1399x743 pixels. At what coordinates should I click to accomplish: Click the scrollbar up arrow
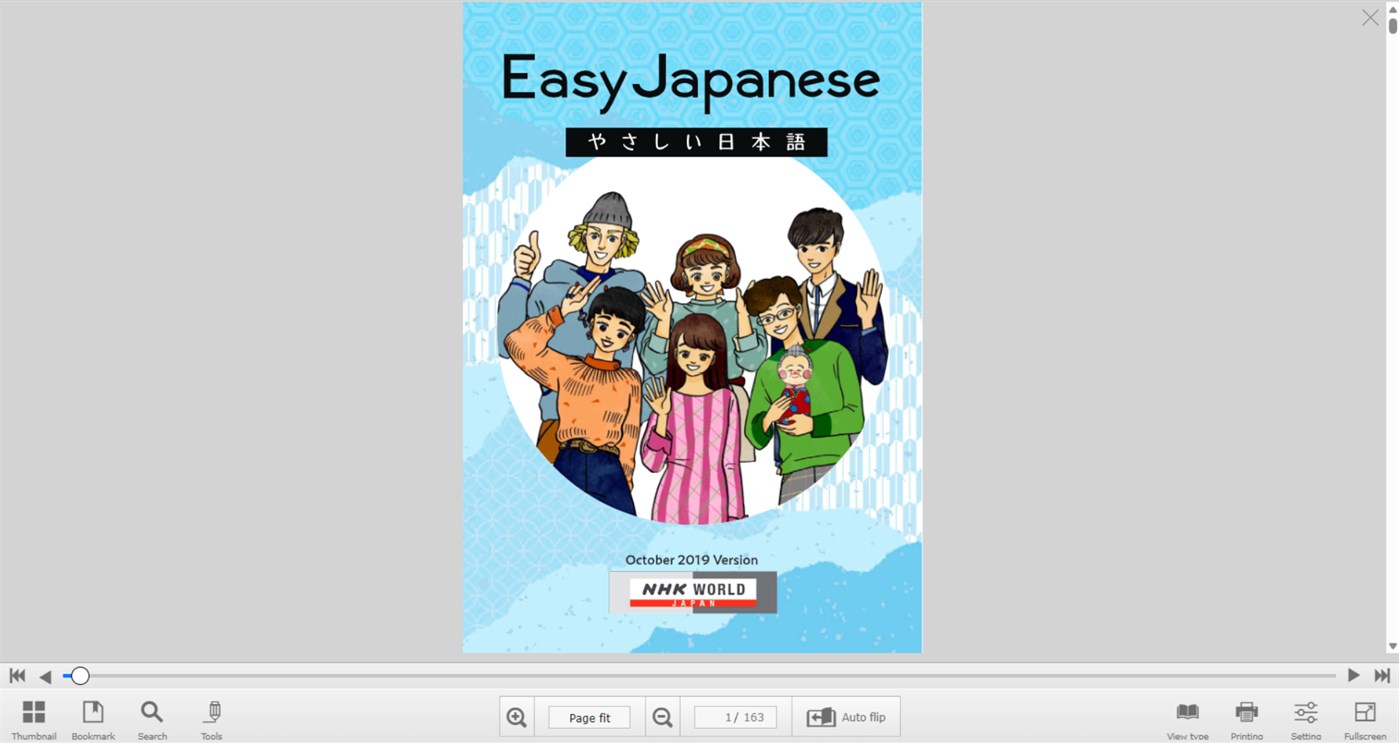(1393, 8)
